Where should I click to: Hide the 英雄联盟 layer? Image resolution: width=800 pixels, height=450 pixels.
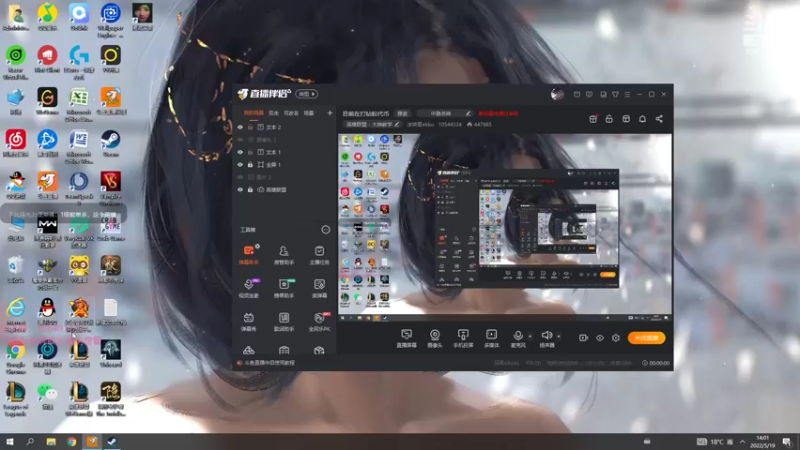[x=240, y=190]
